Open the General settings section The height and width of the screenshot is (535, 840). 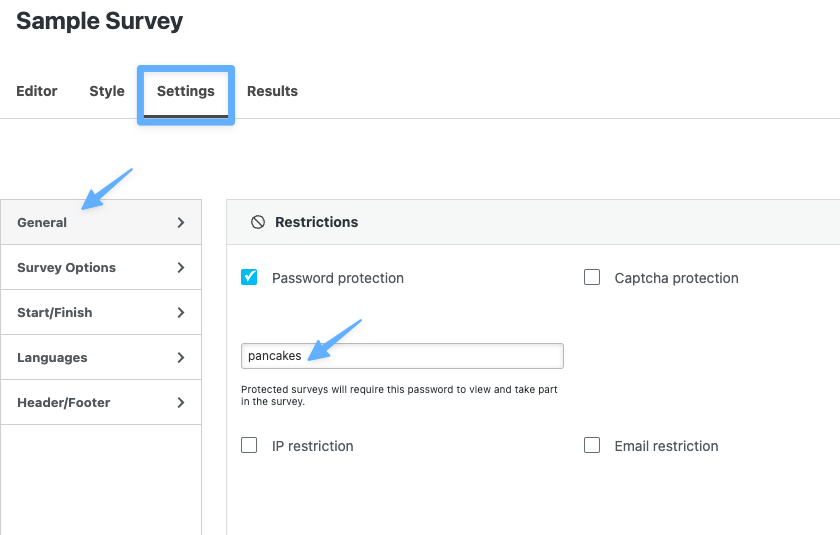(x=42, y=223)
